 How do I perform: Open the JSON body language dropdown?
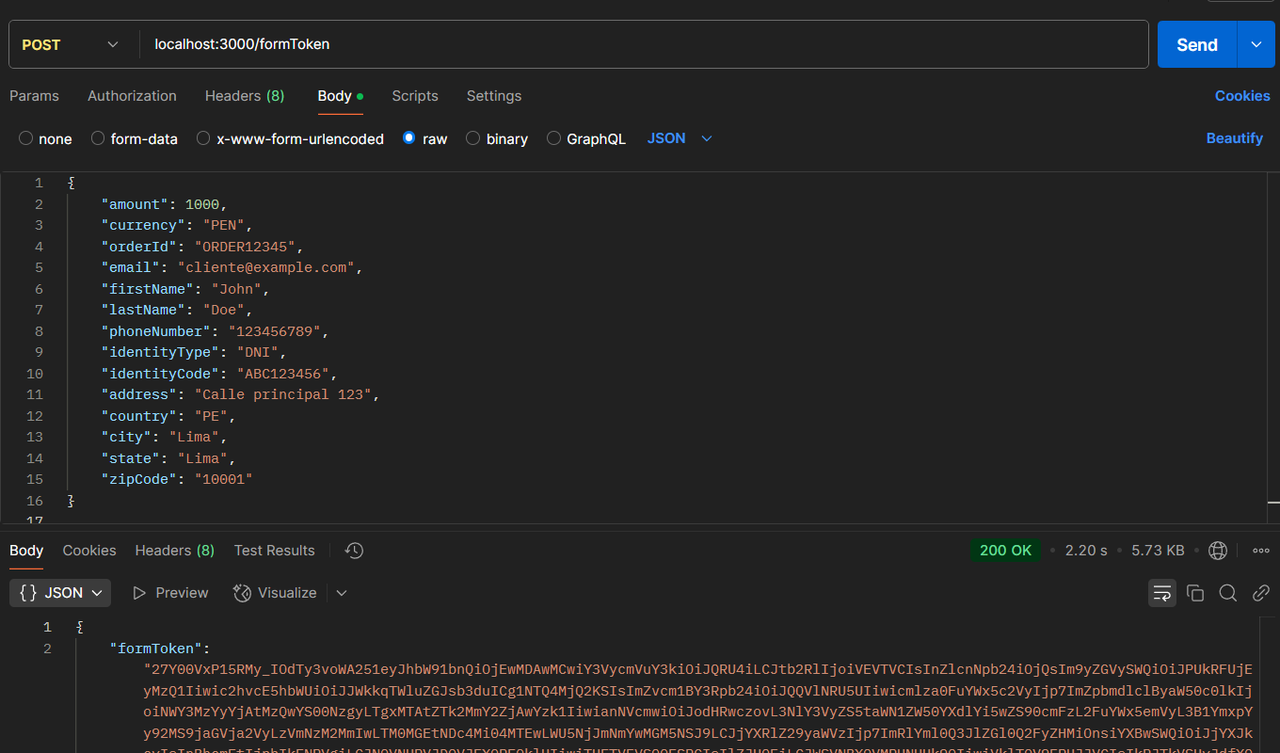[x=679, y=138]
